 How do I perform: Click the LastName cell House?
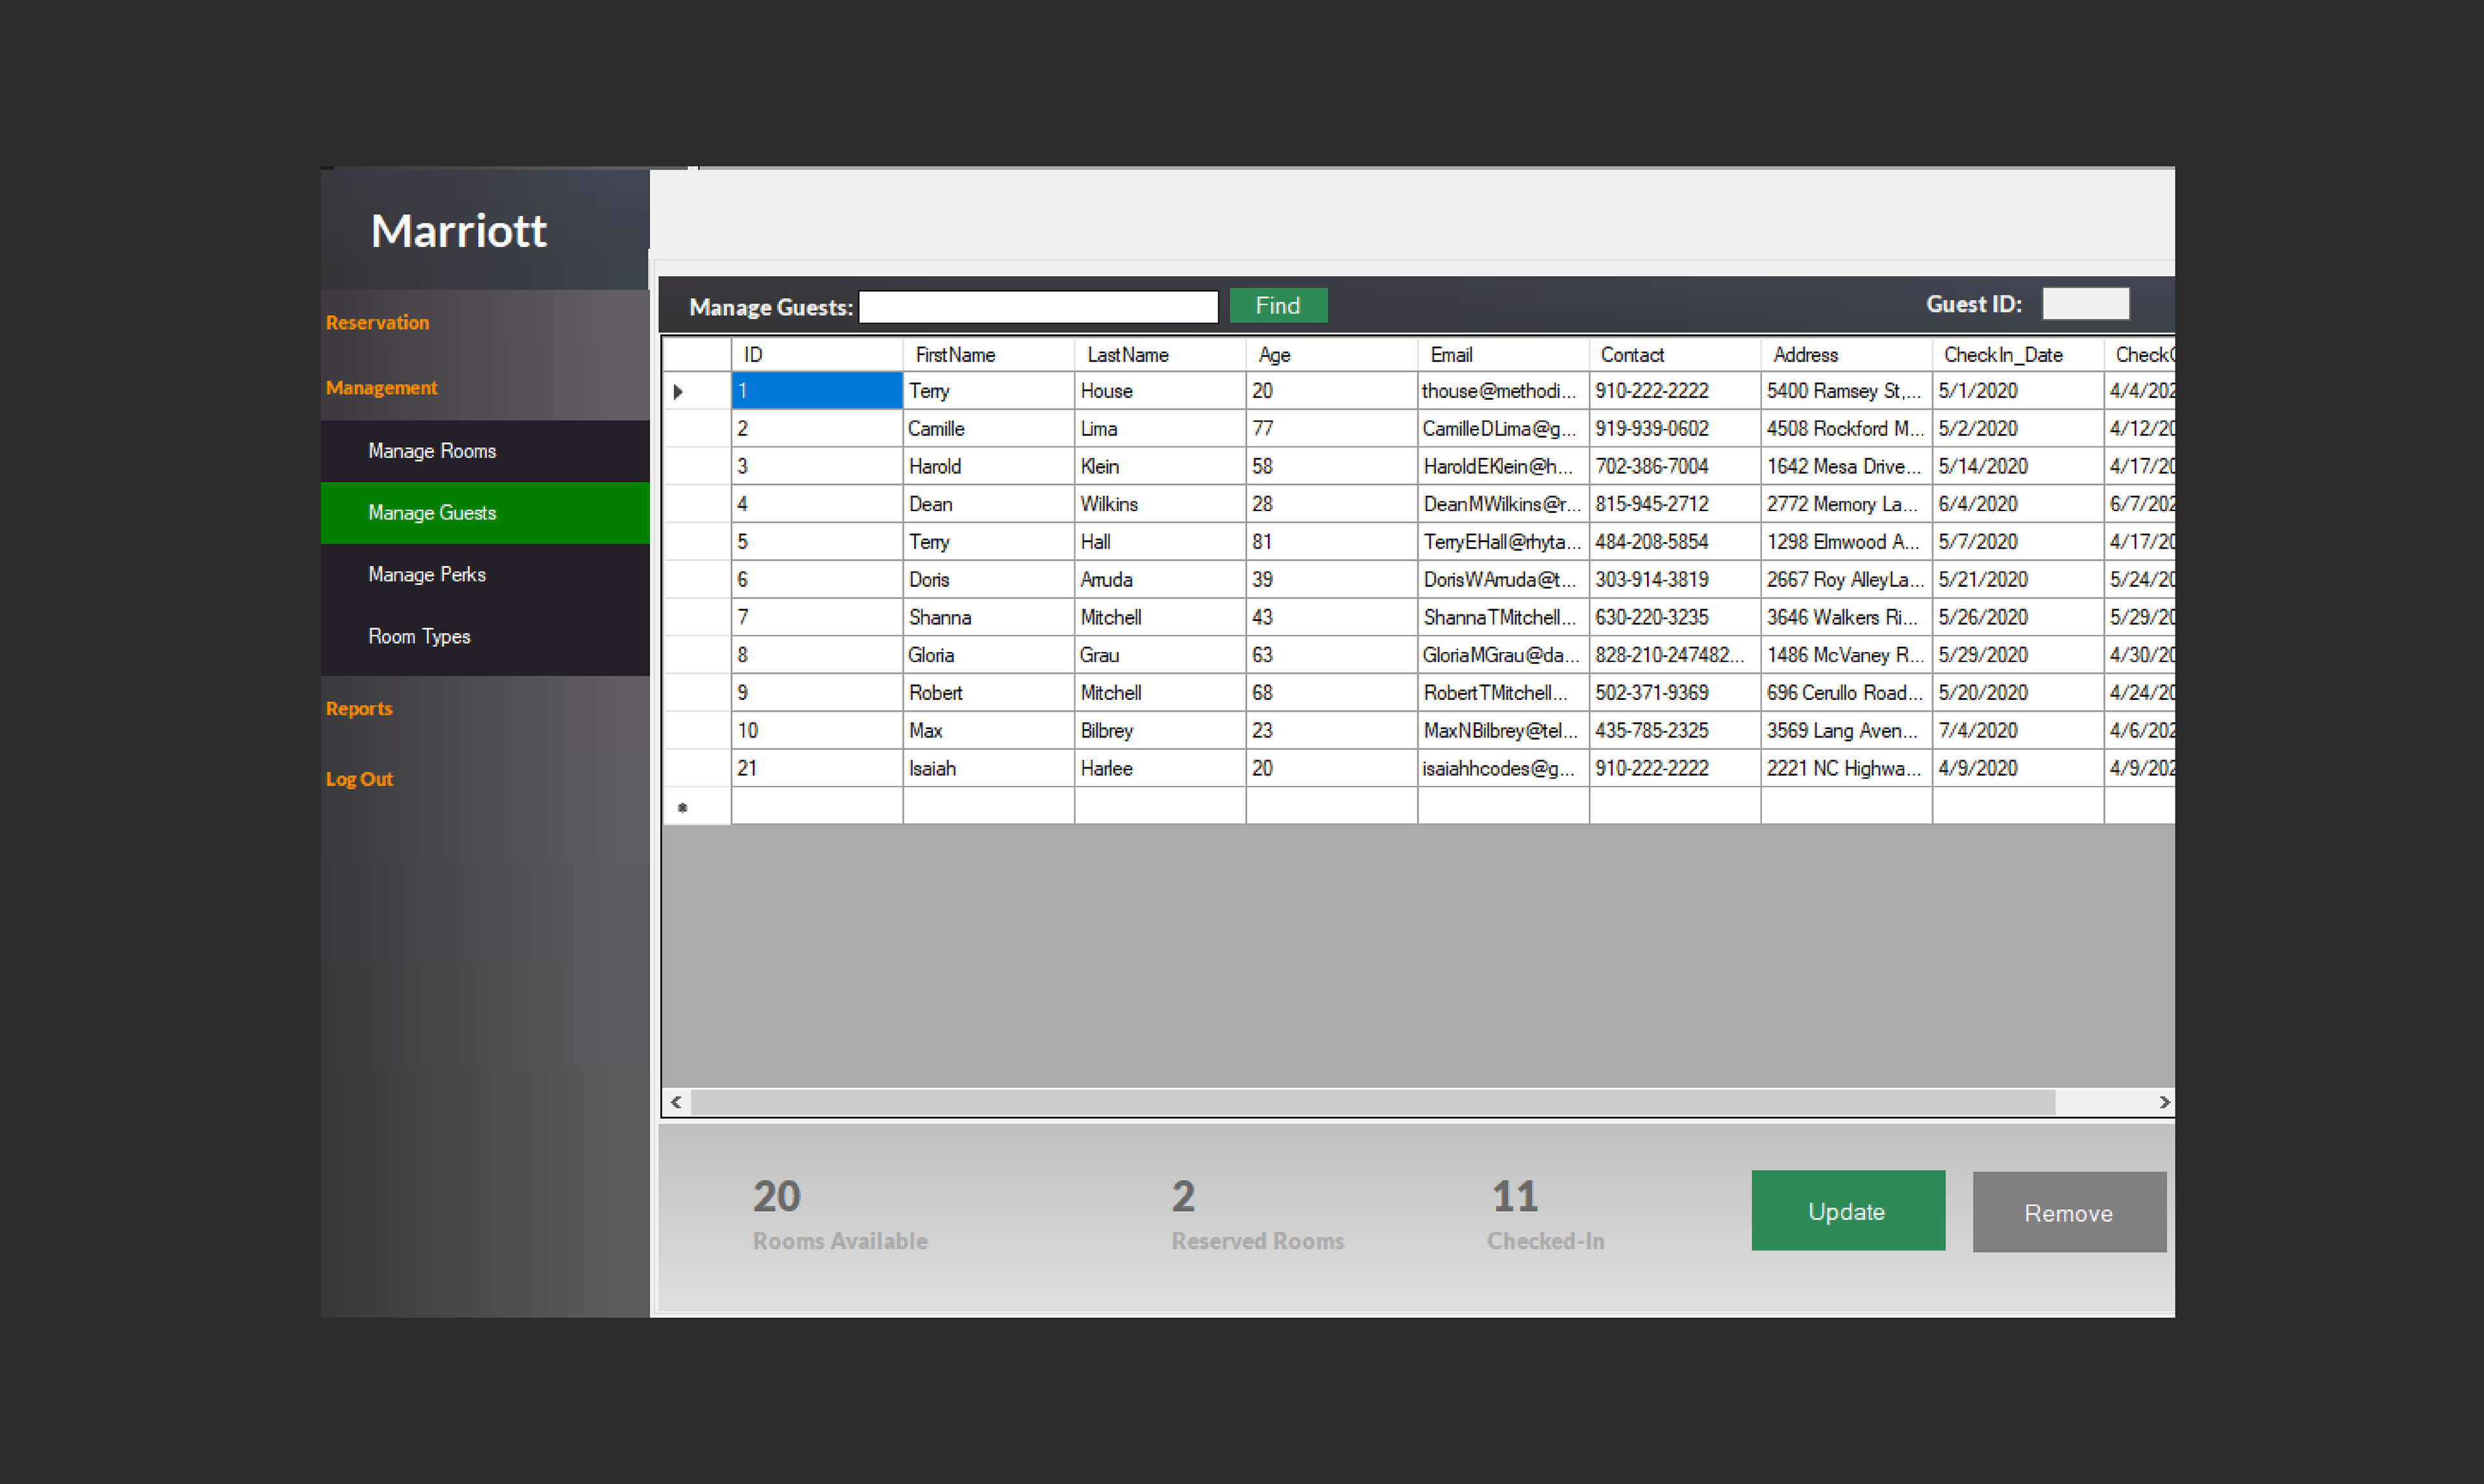(x=1161, y=391)
